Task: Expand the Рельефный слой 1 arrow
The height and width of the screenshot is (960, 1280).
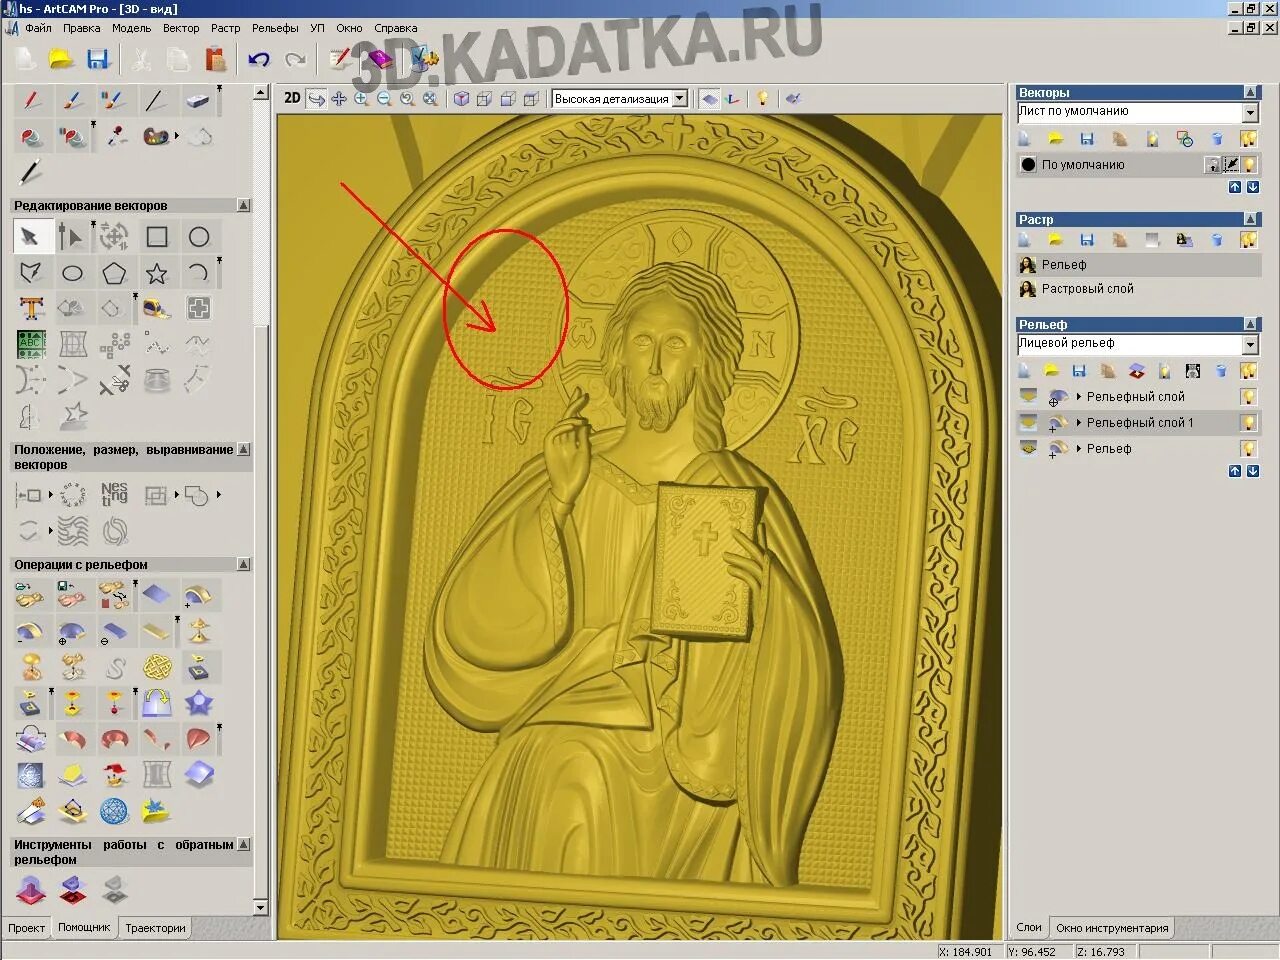Action: coord(1078,423)
